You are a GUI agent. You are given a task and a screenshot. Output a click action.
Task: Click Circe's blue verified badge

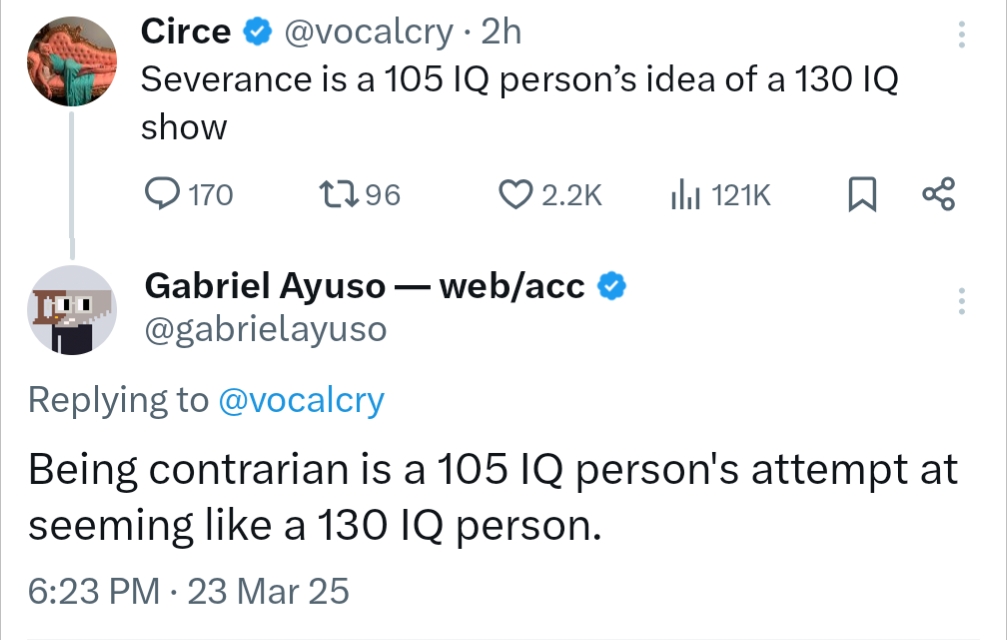point(257,33)
